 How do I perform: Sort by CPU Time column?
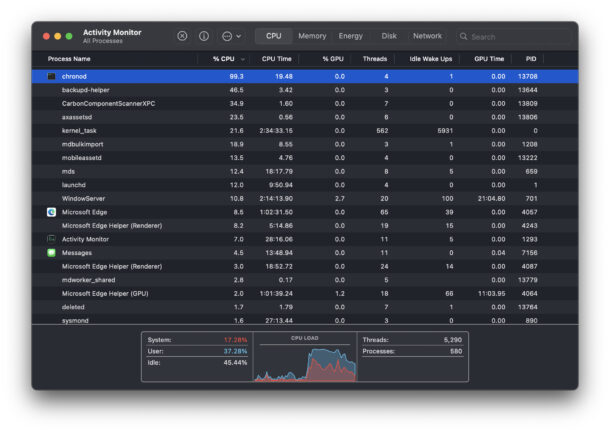(x=276, y=59)
